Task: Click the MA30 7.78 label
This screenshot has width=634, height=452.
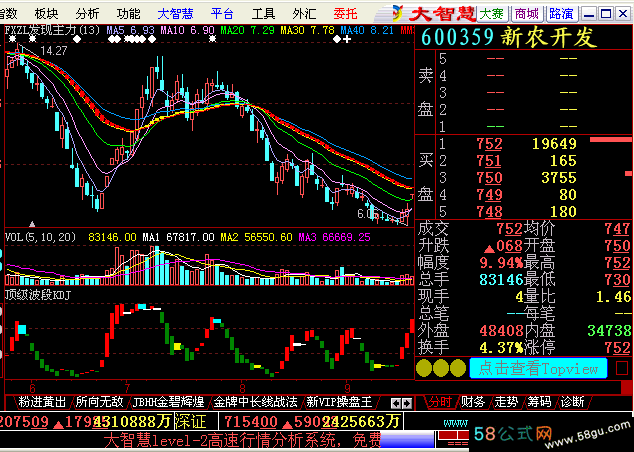Action: 308,30
